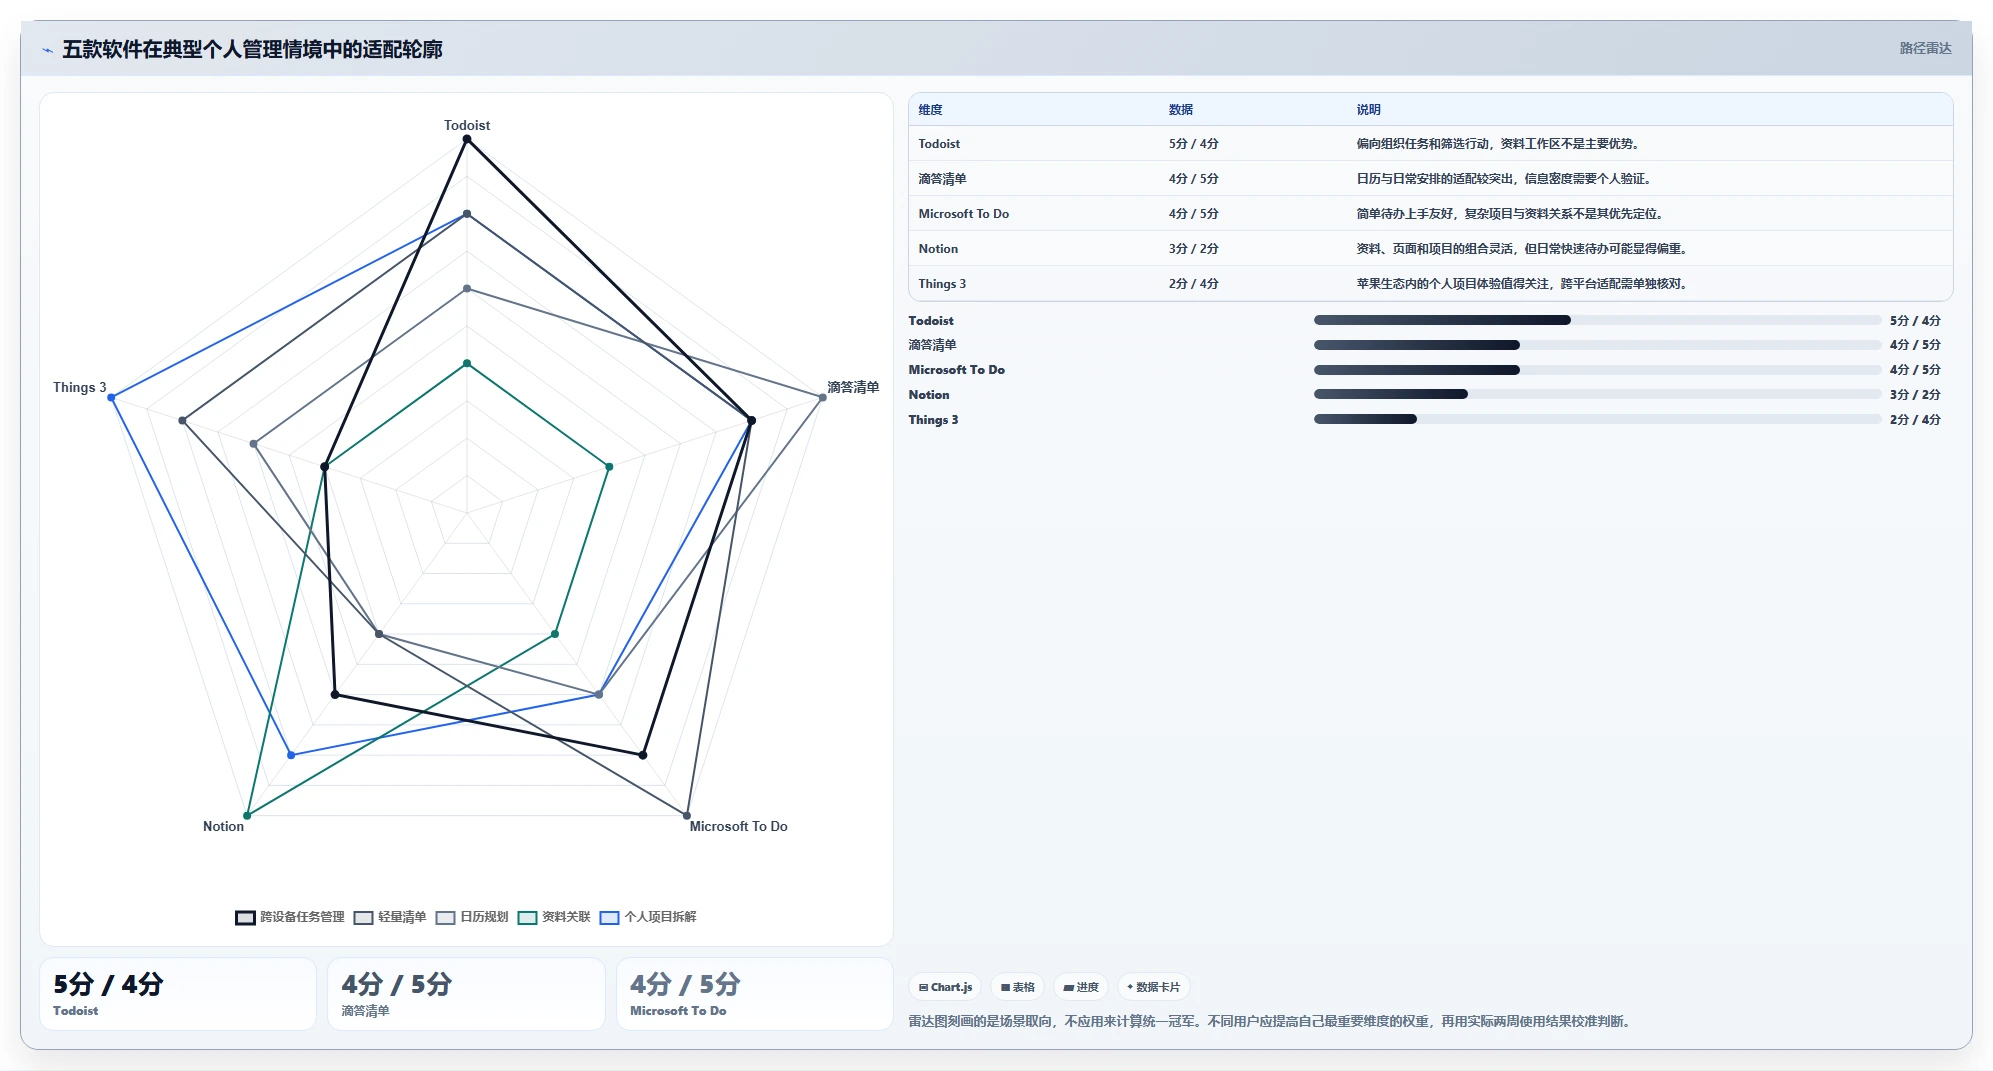The width and height of the screenshot is (1993, 1071).
Task: Click the 2分 / 4分 cell in the Things 3 table row
Action: (x=1193, y=284)
